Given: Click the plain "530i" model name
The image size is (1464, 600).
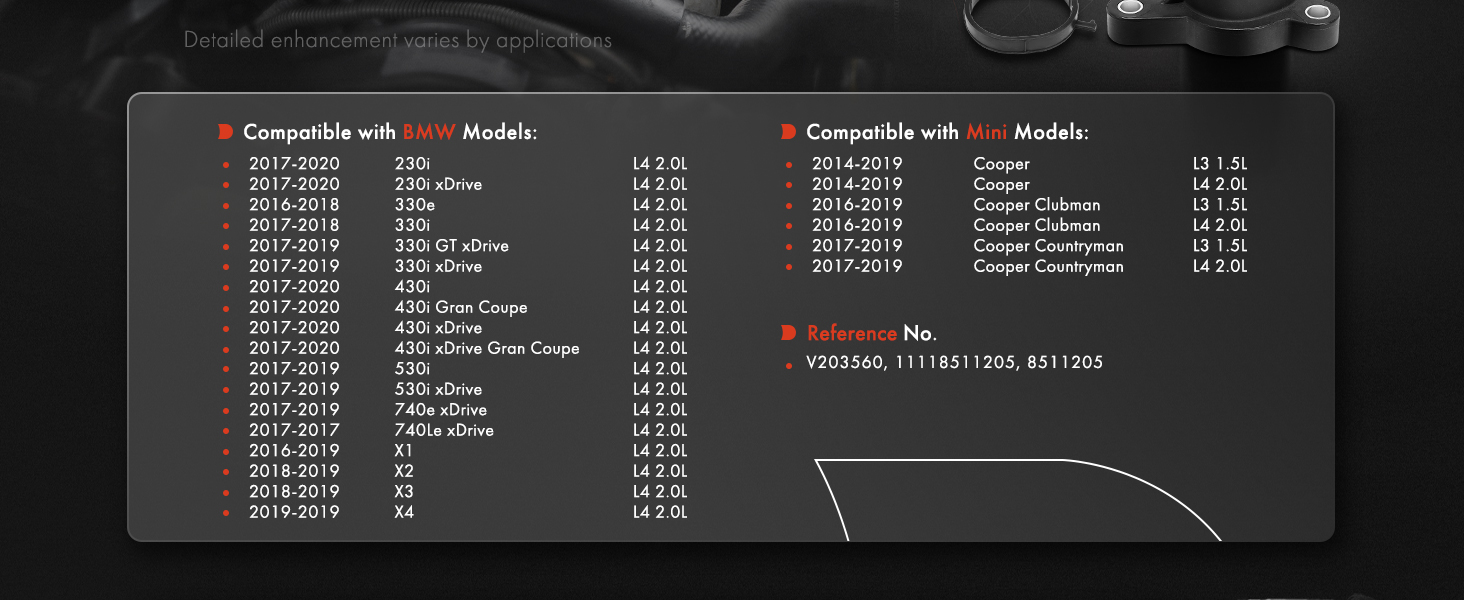Looking at the screenshot, I should [413, 369].
